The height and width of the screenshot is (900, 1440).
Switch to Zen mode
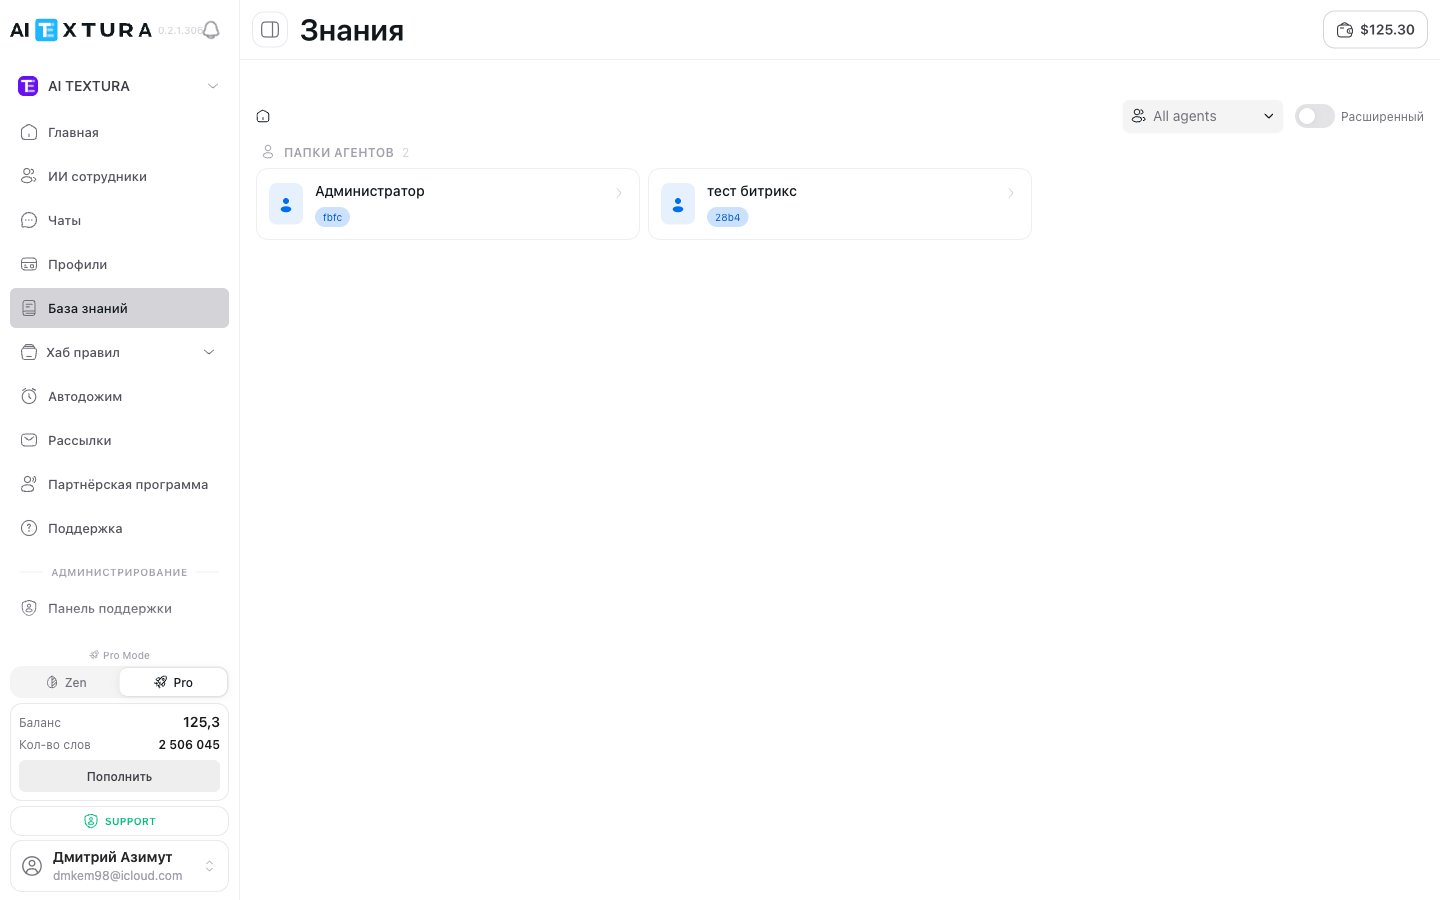pos(66,682)
